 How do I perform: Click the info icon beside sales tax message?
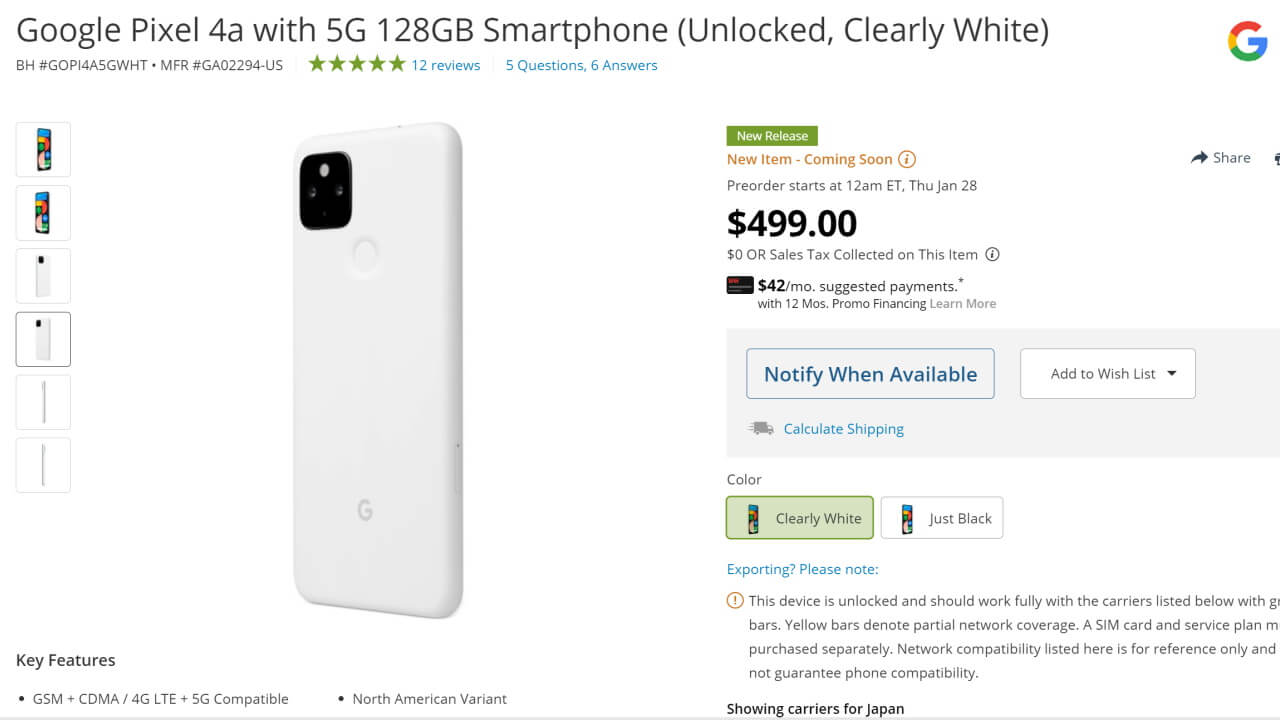(x=992, y=254)
